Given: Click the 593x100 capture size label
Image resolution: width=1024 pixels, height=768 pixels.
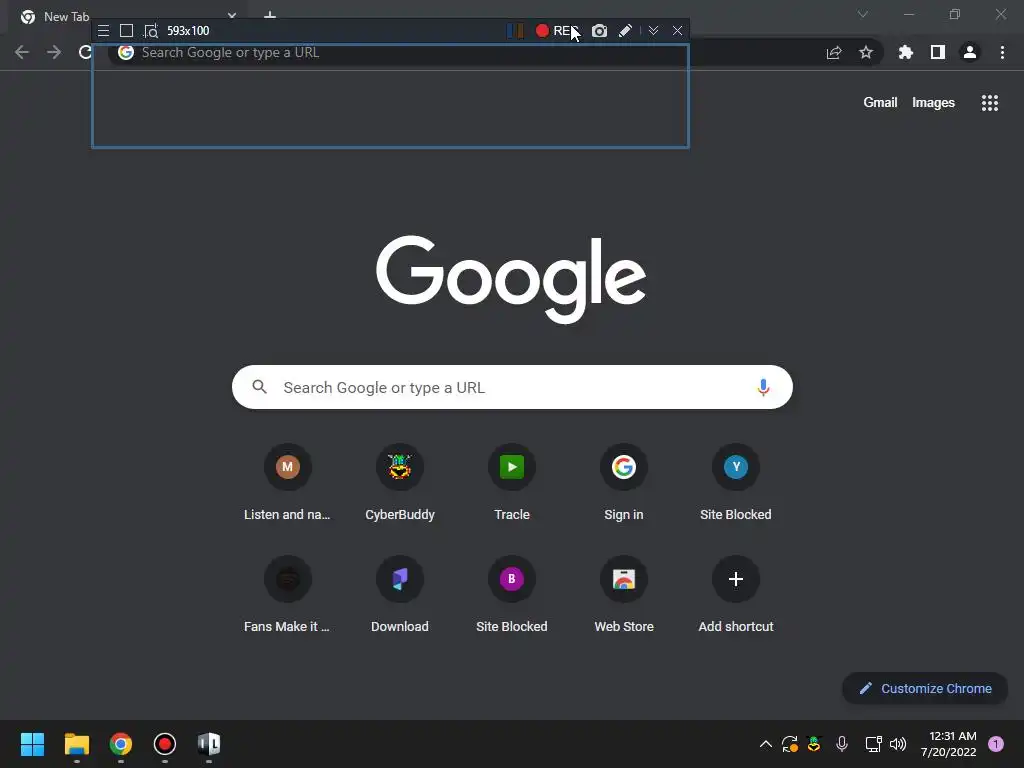Looking at the screenshot, I should [x=188, y=31].
